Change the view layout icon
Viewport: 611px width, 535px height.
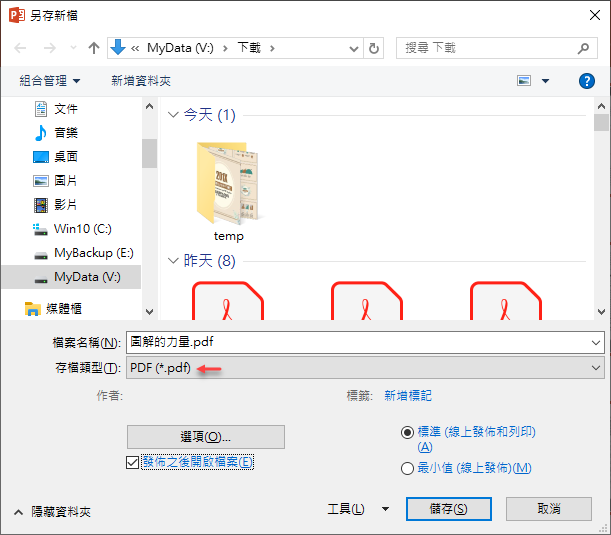524,81
